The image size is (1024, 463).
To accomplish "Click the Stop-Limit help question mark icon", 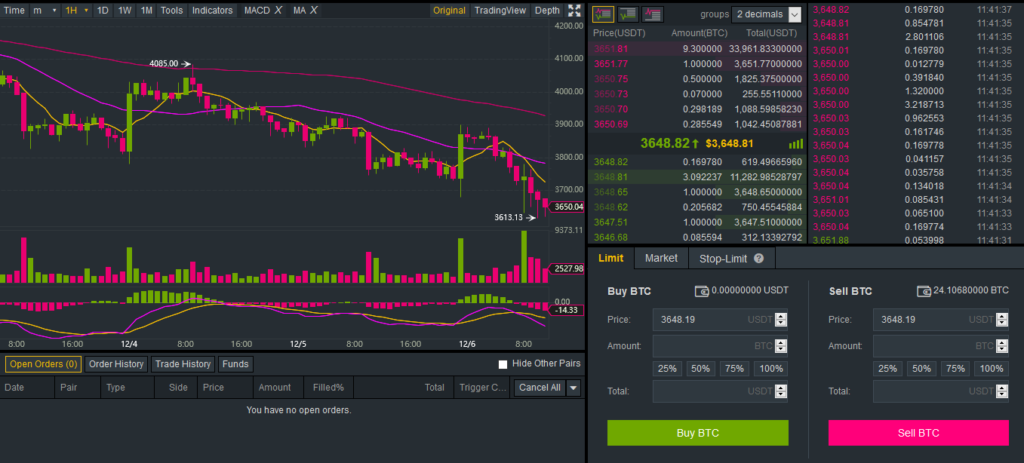I will (759, 258).
